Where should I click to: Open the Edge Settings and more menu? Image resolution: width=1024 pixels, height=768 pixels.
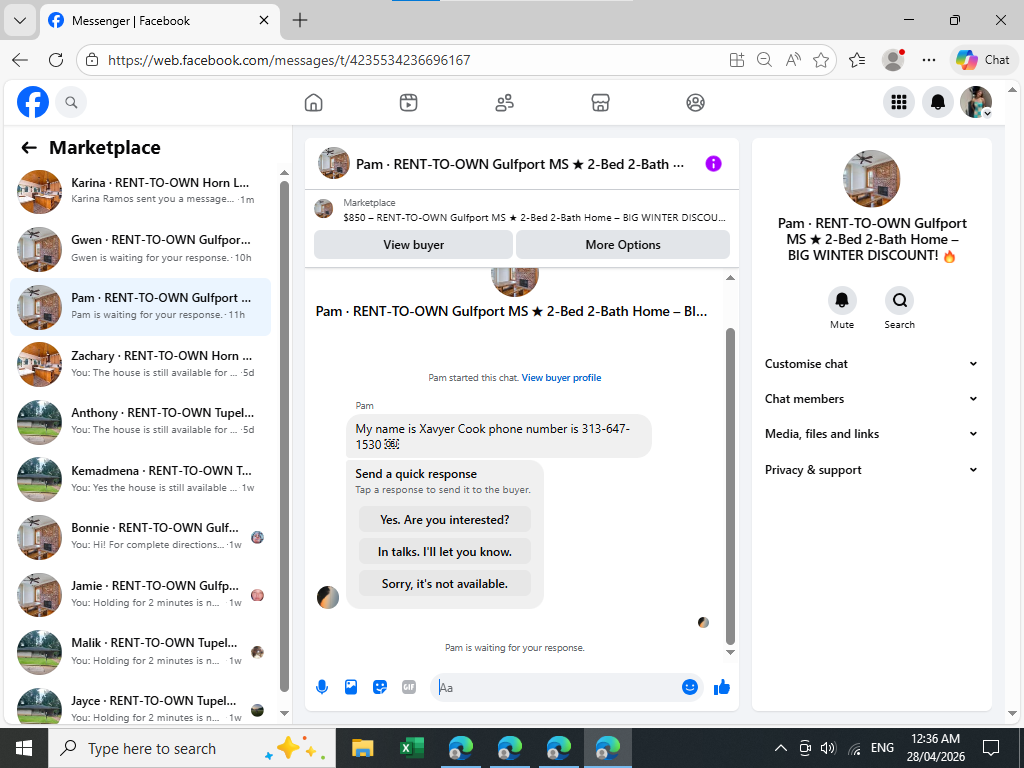tap(929, 60)
